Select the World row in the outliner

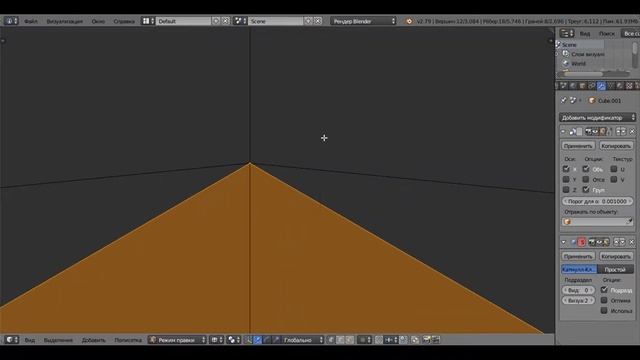578,63
